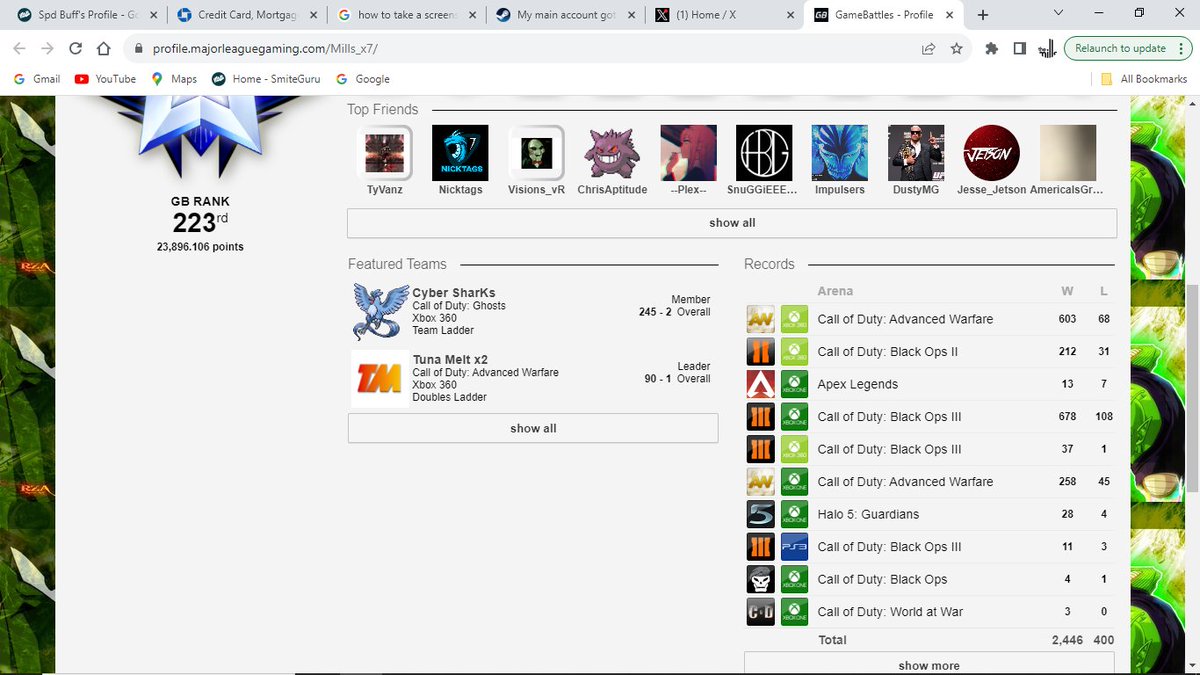Select Apex Legends record text
The image size is (1200, 675).
(x=858, y=384)
